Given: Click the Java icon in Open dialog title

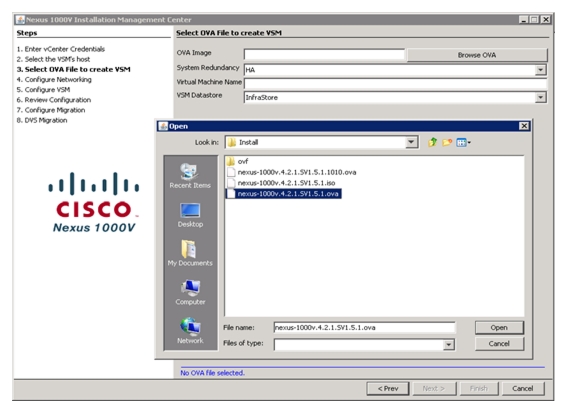Looking at the screenshot, I should [163, 126].
